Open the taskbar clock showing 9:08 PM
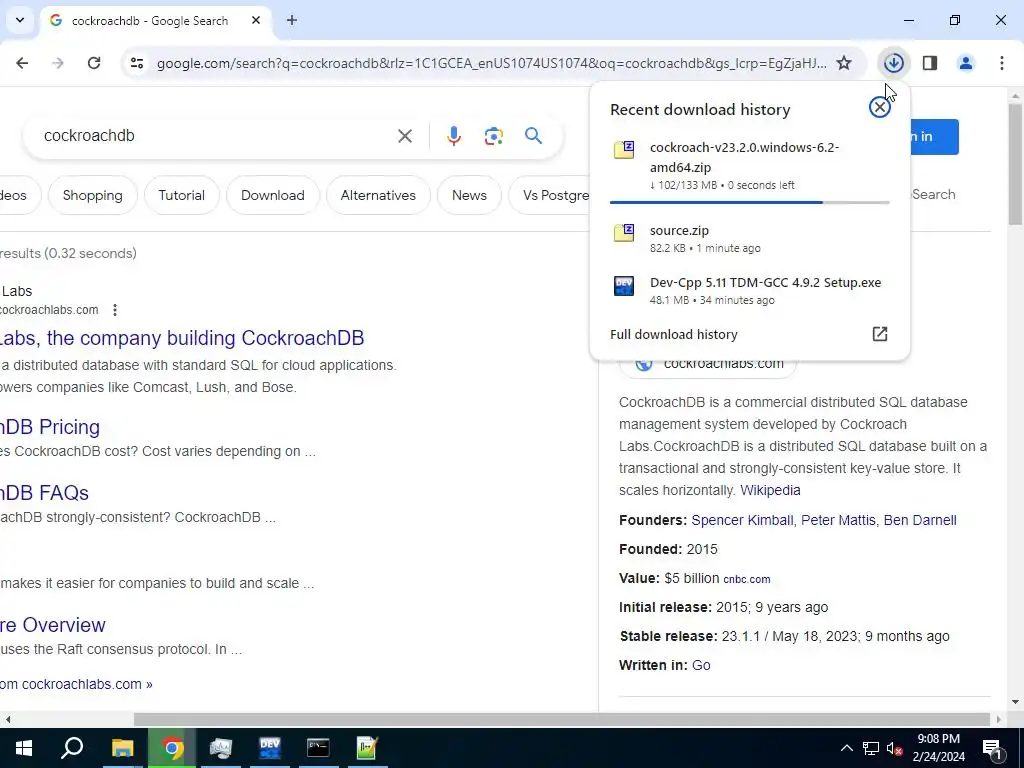This screenshot has width=1024, height=768. tap(938, 748)
